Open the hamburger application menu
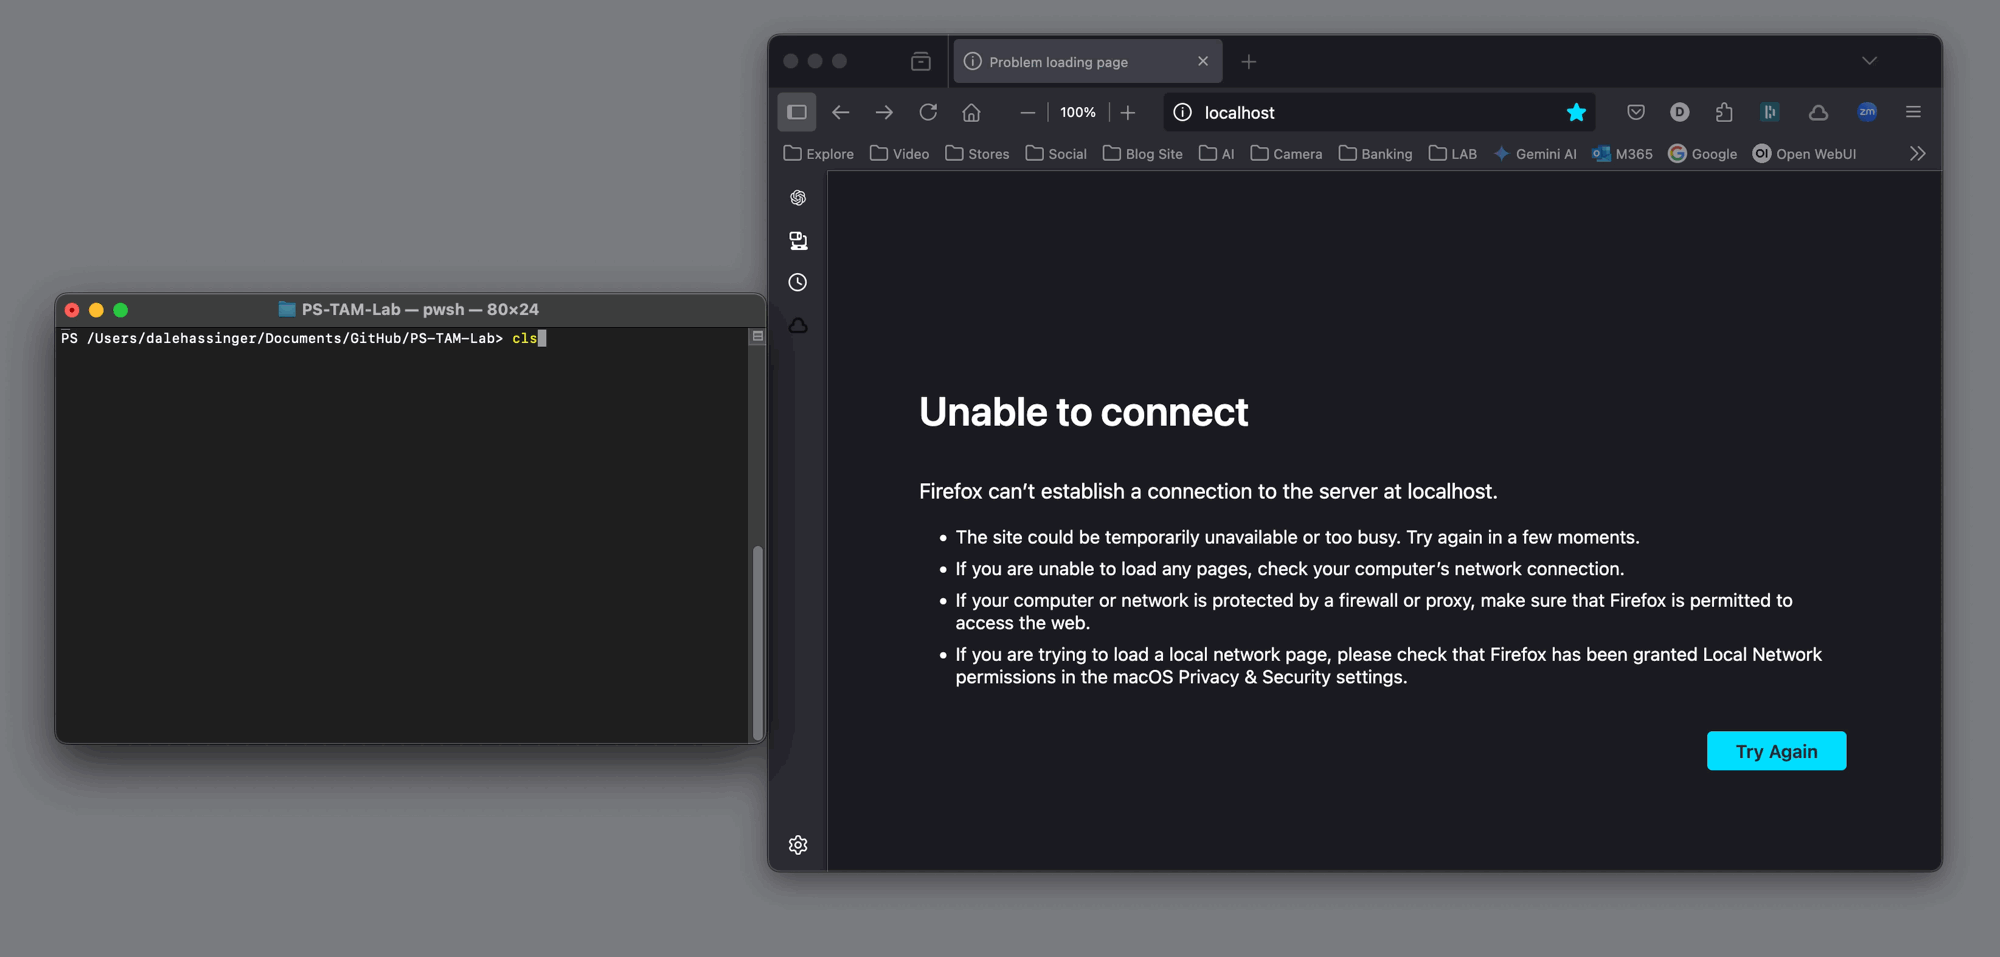This screenshot has height=957, width=2000. (x=1913, y=112)
